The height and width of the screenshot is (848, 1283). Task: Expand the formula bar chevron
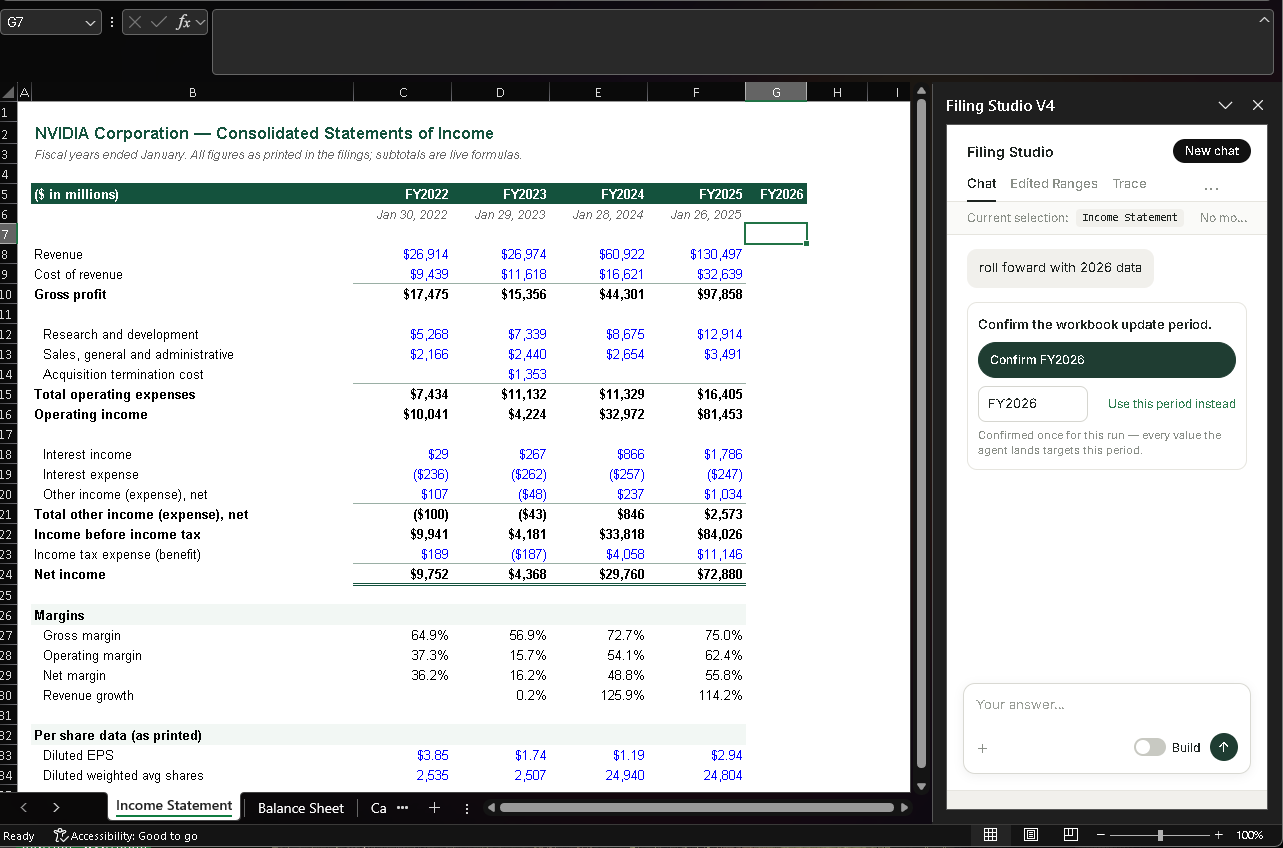click(x=1264, y=19)
